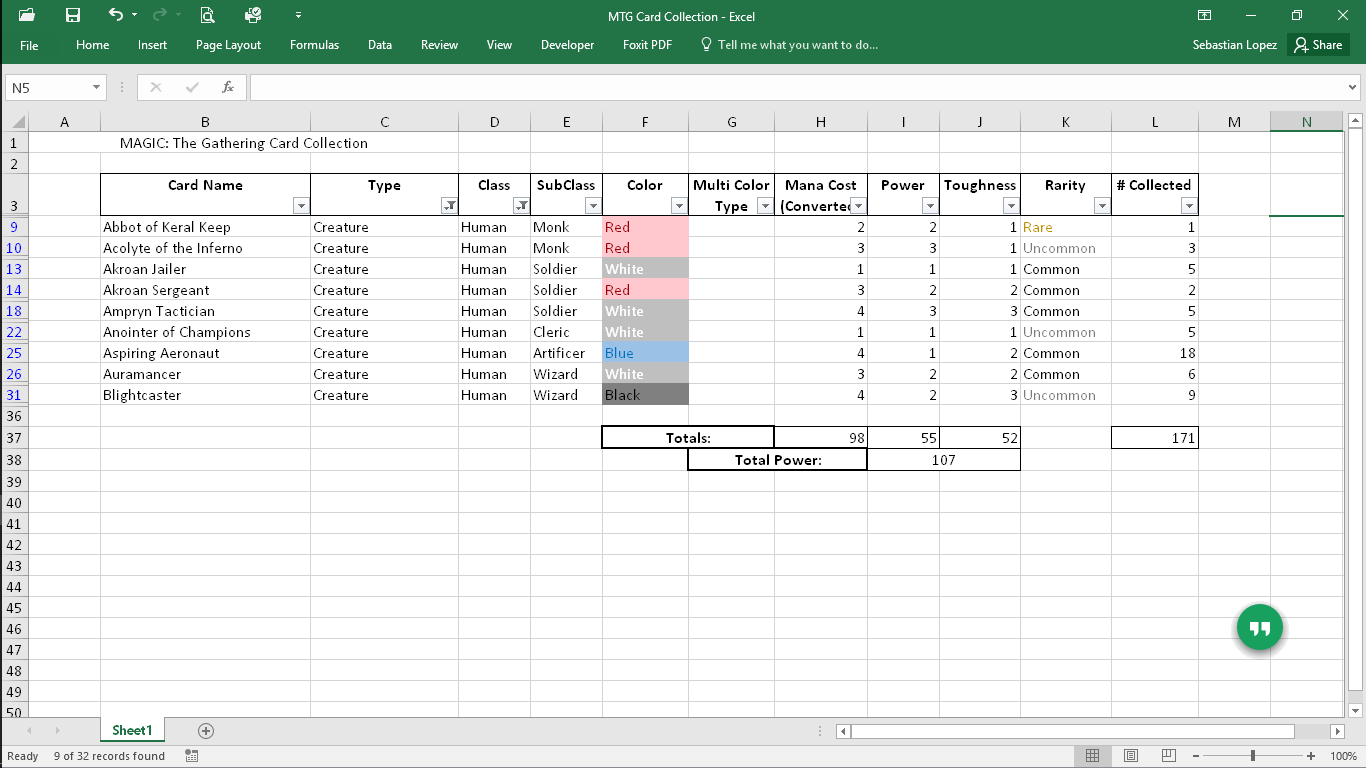Click the zoom in plus icon
1366x768 pixels.
[1311, 756]
